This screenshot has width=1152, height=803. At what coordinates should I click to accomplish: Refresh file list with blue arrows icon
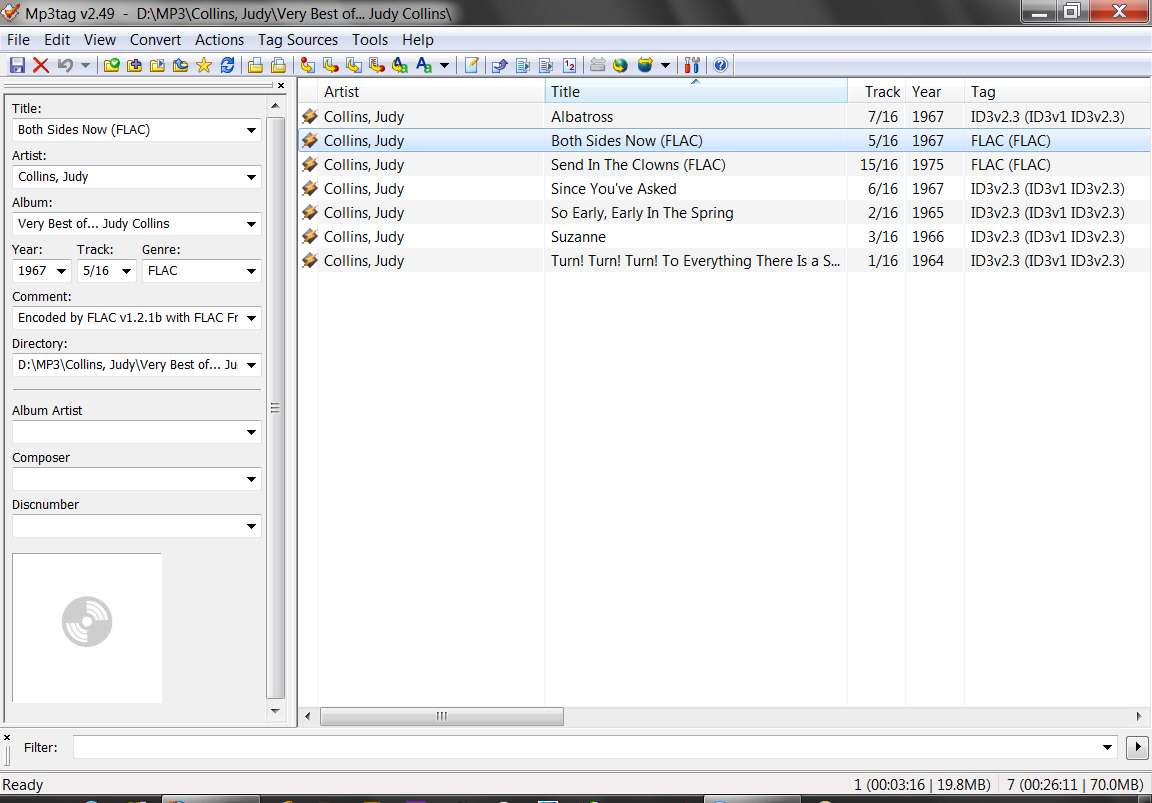(x=228, y=65)
